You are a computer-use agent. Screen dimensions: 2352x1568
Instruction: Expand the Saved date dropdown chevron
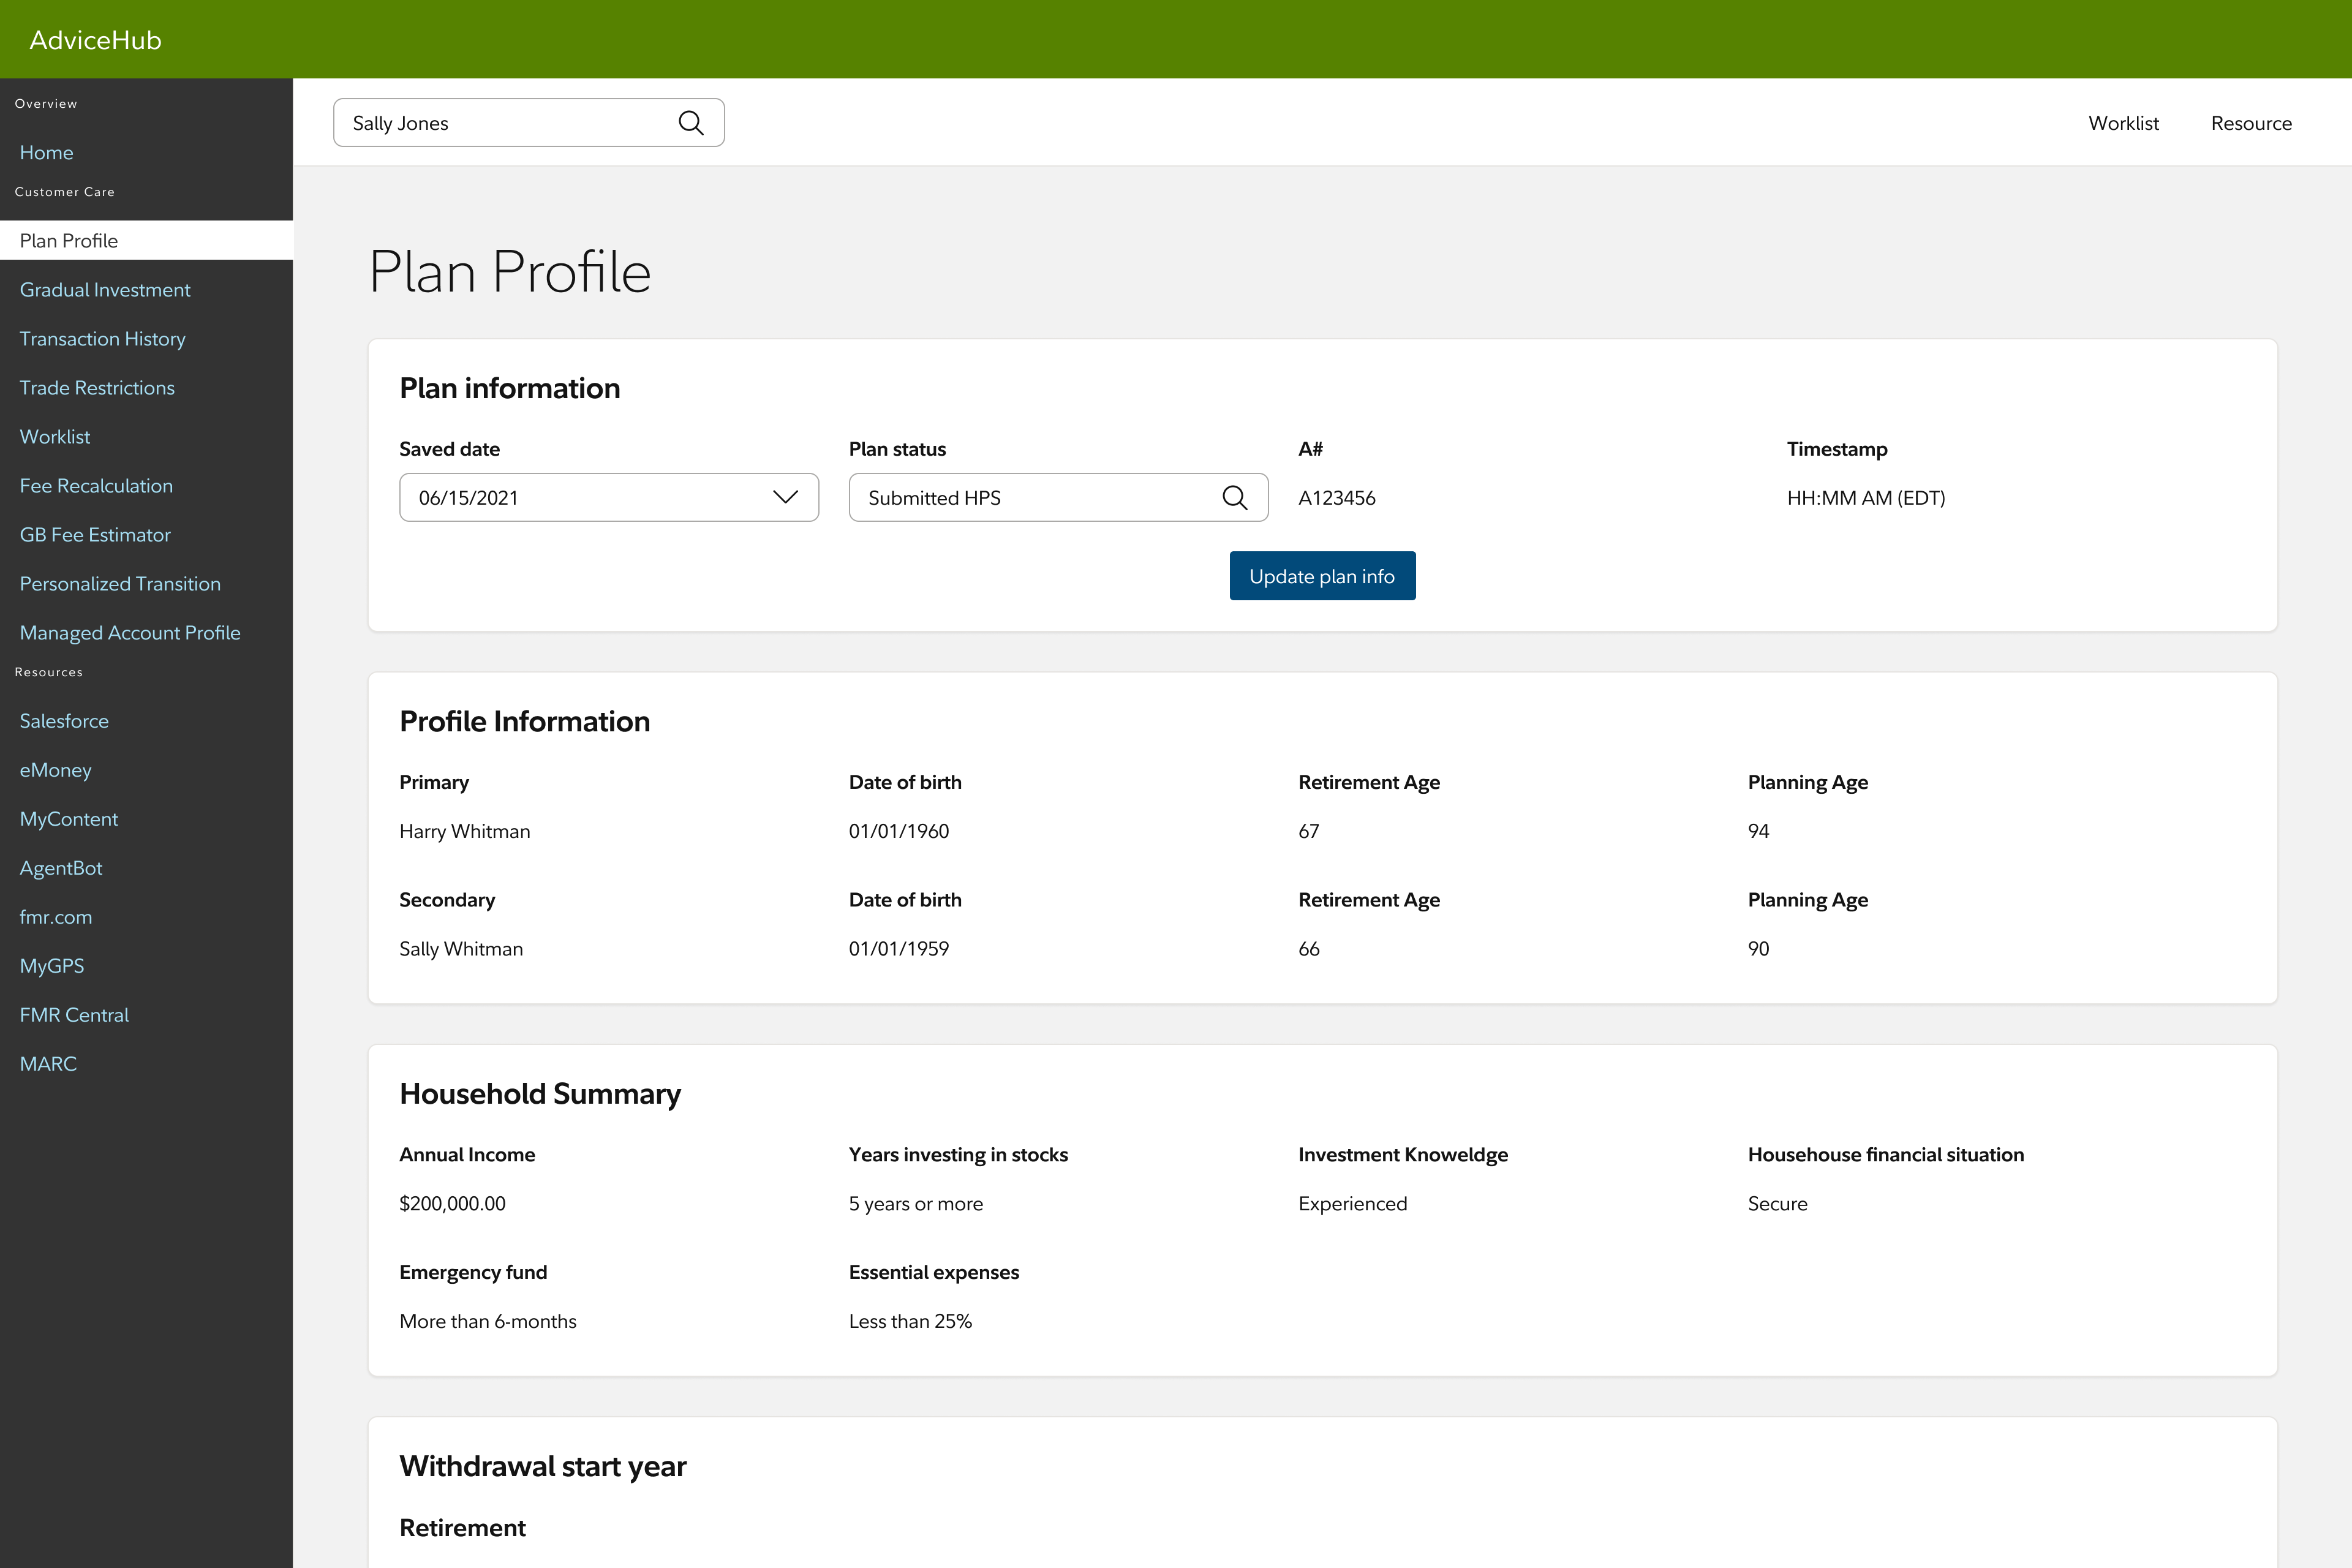point(785,498)
